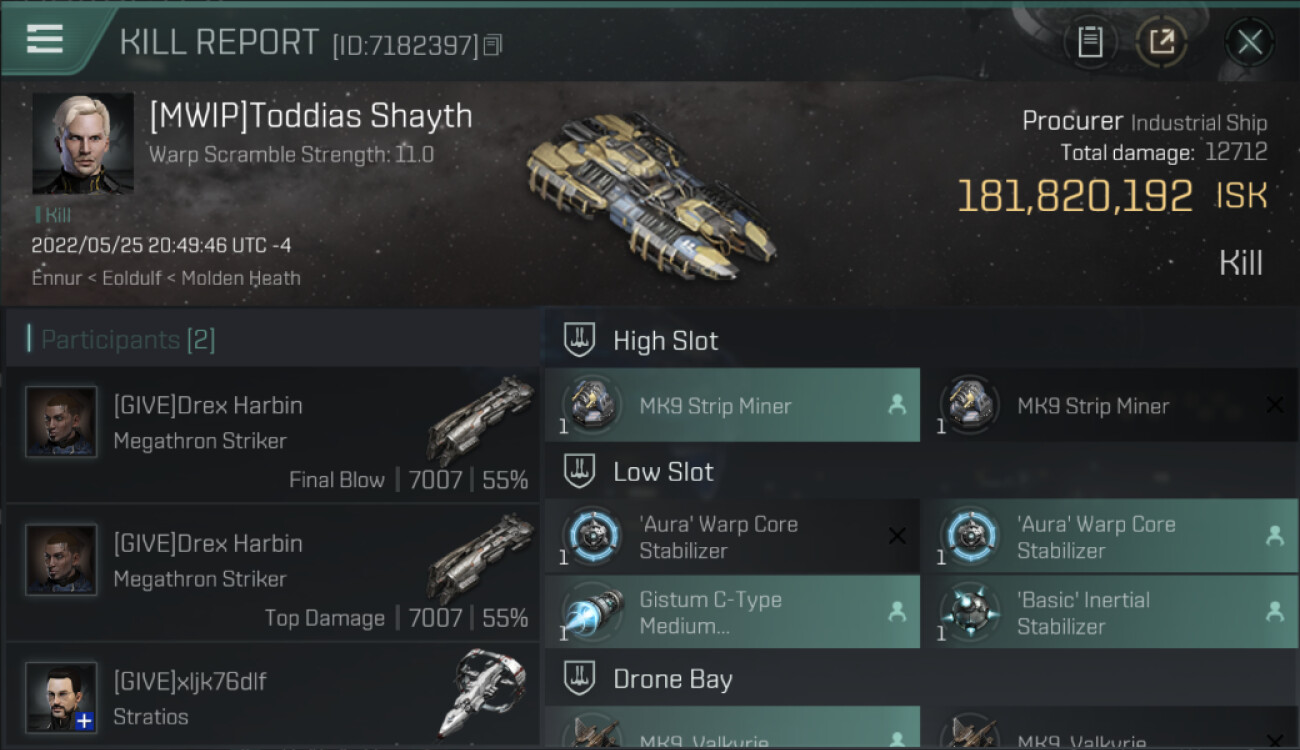
Task: Click the dropped 'Aura' Warp Core Stabilizer
Action: coord(1110,537)
